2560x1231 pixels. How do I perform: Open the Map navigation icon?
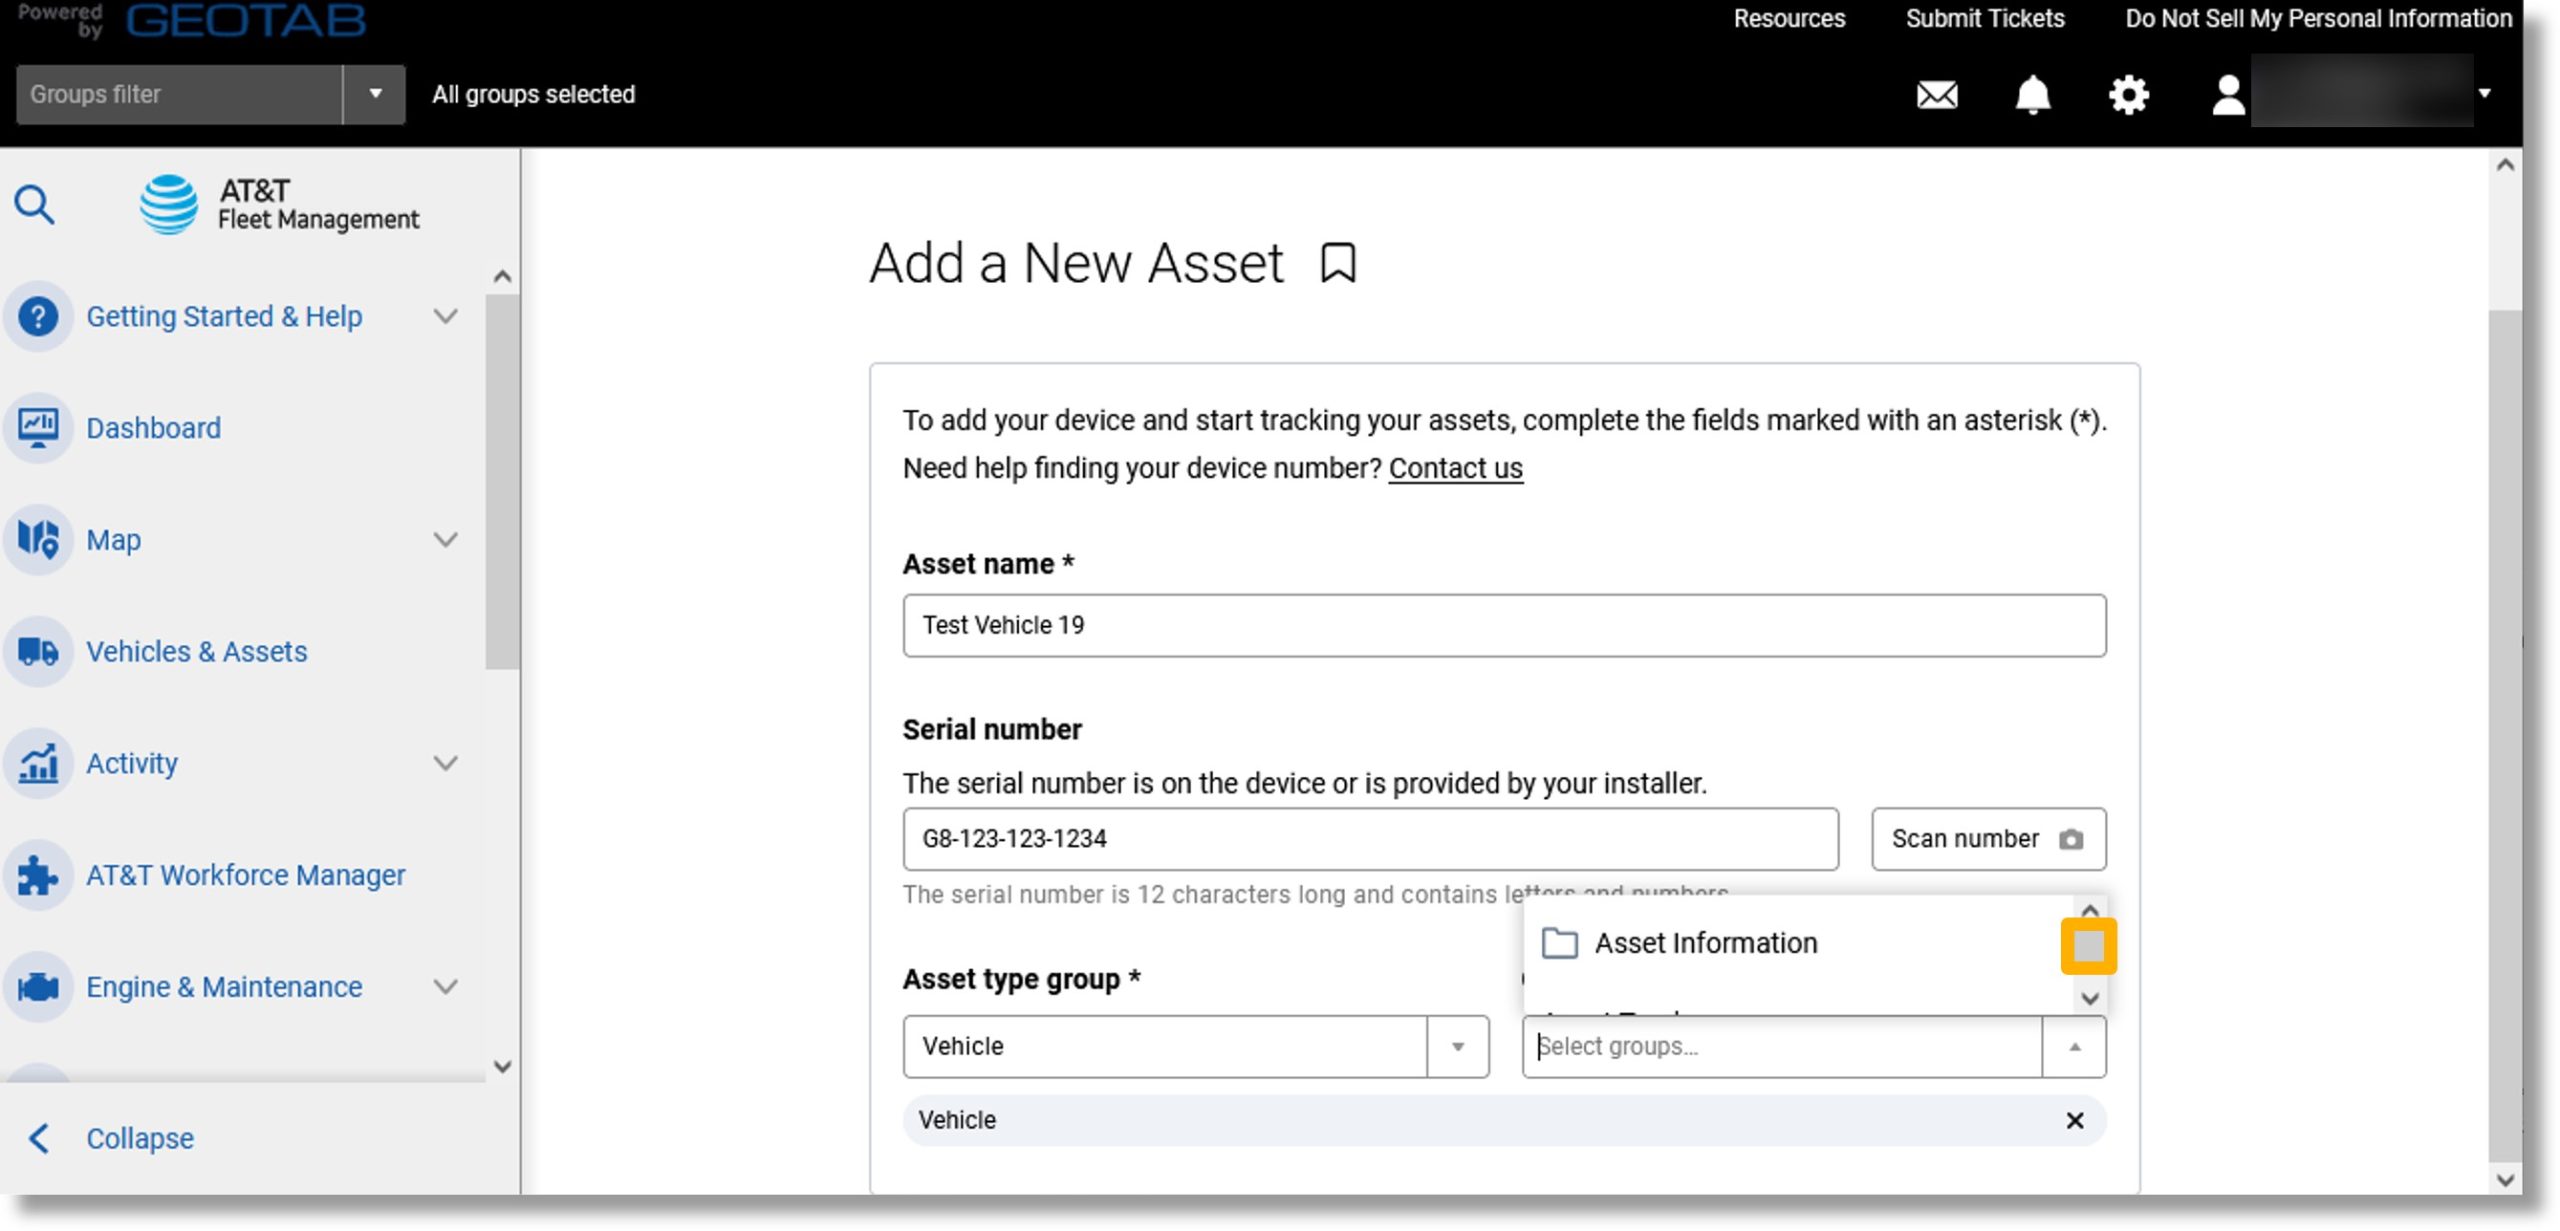pyautogui.click(x=38, y=539)
